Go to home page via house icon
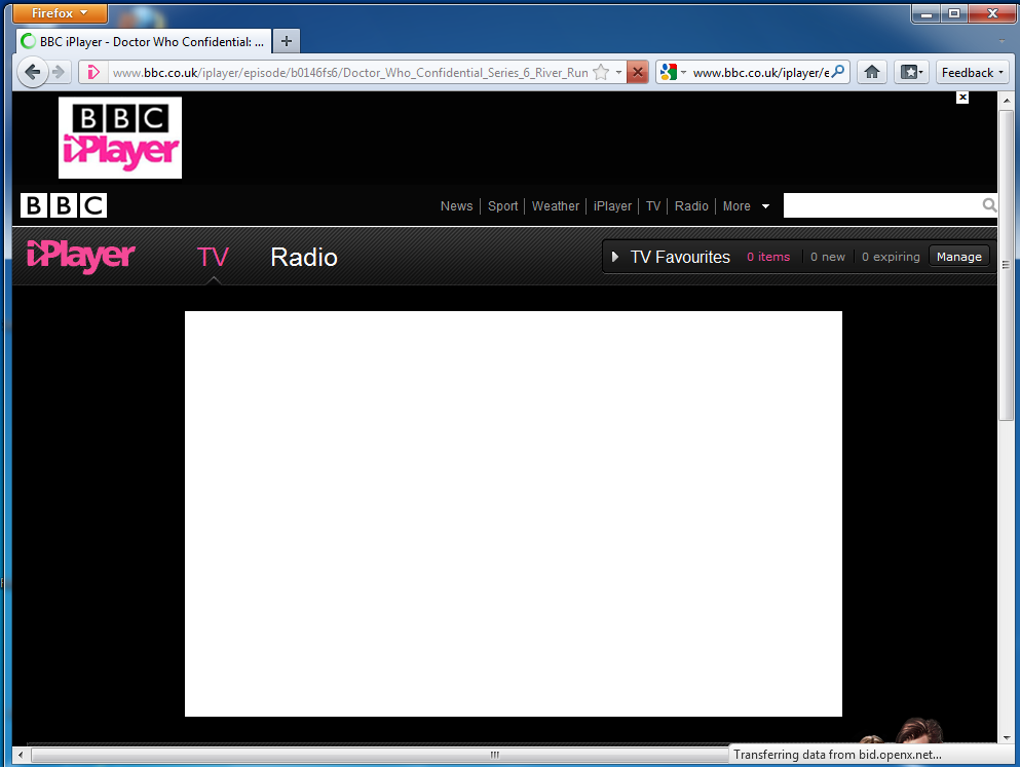The height and width of the screenshot is (767, 1020). tap(872, 72)
